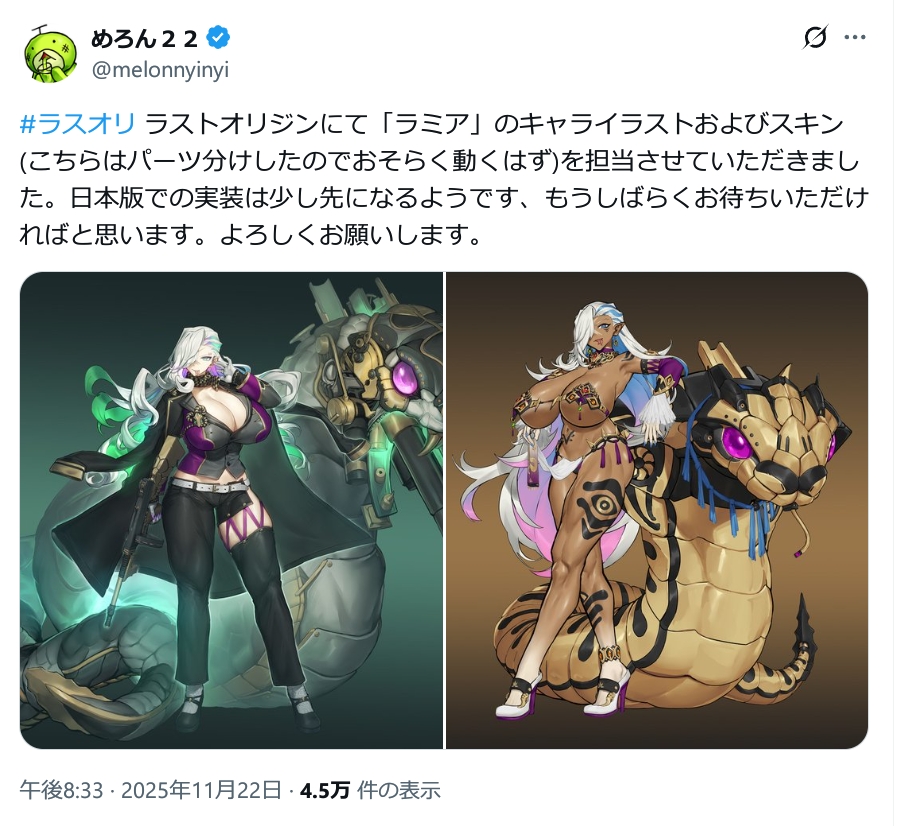Screen dimensions: 898x826
Task: Click the Grok slashed-circle icon
Action: 814,38
